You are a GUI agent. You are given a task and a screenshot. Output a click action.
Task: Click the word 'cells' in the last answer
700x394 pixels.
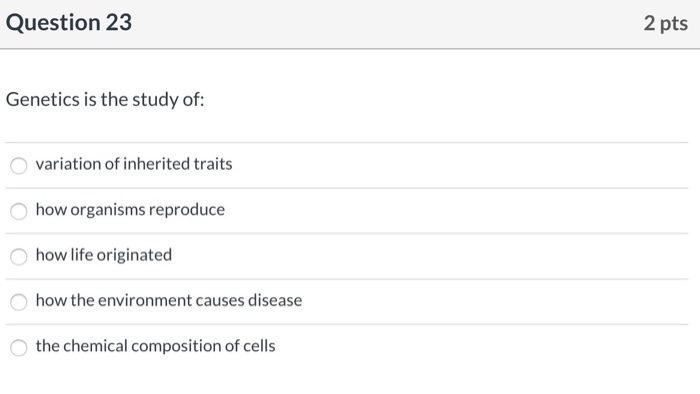(x=259, y=346)
